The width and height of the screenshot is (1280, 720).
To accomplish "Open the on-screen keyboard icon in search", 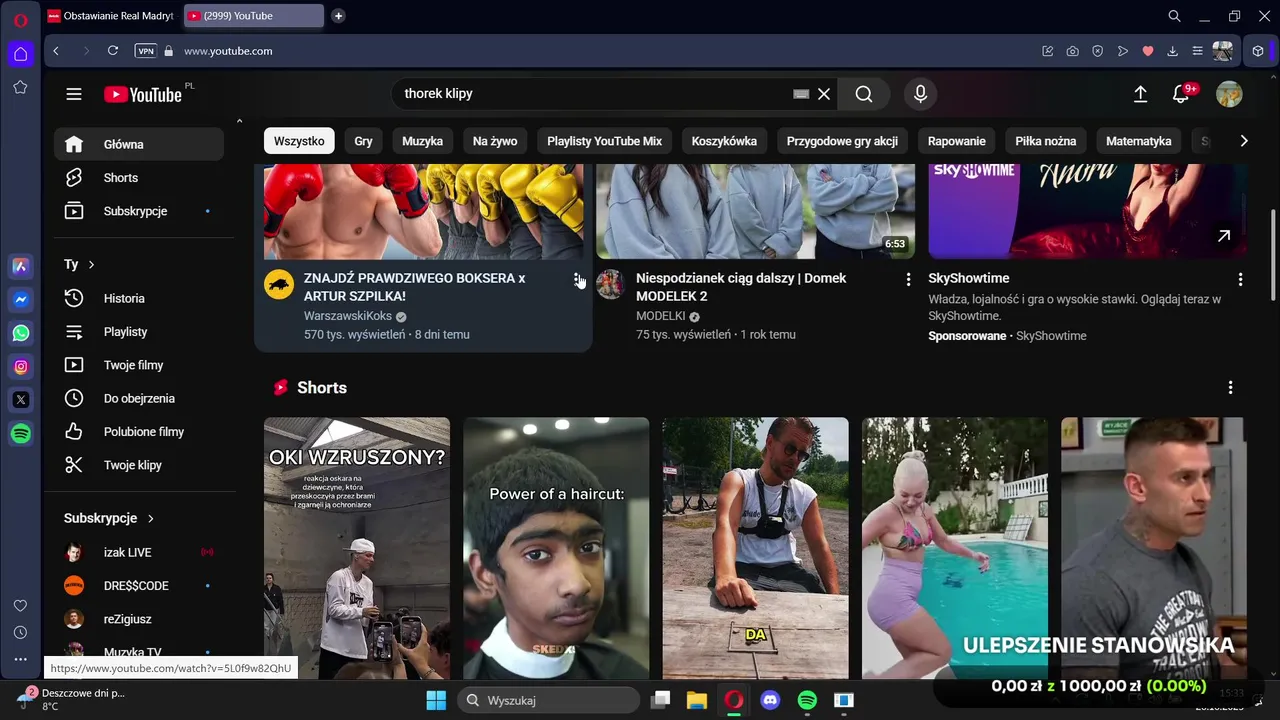I will [x=801, y=94].
